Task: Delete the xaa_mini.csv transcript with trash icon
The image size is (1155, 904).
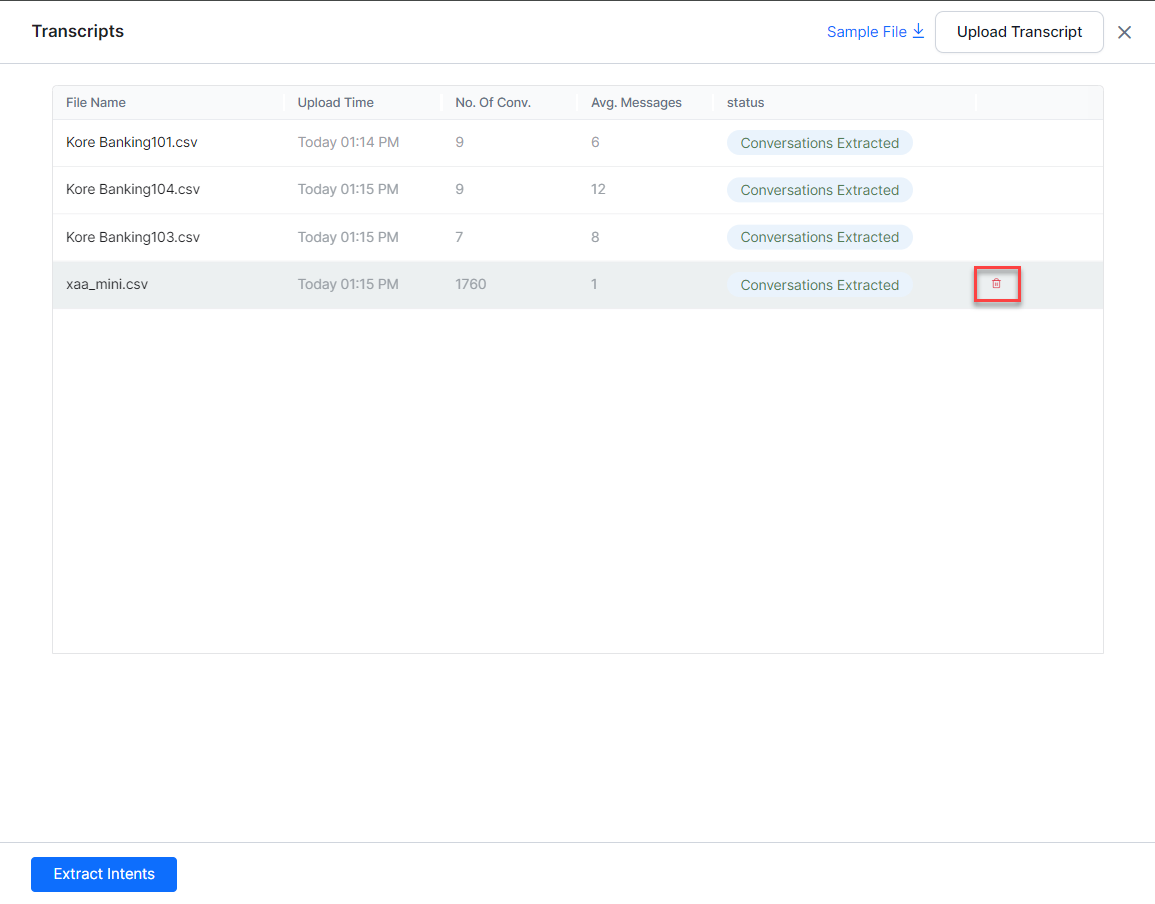Action: click(x=996, y=285)
